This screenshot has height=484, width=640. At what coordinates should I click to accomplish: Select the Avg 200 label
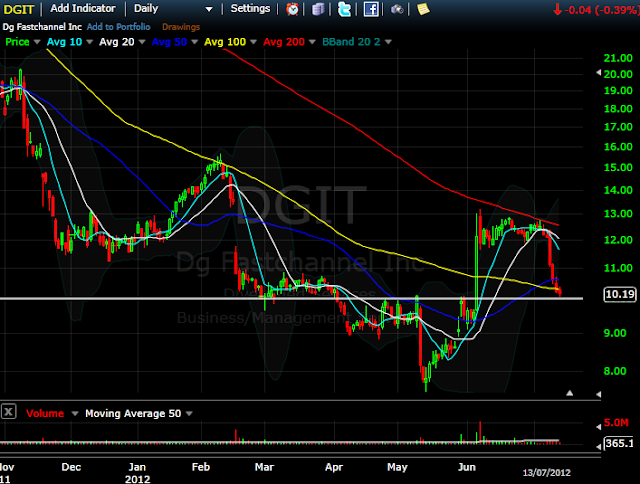pyautogui.click(x=284, y=42)
